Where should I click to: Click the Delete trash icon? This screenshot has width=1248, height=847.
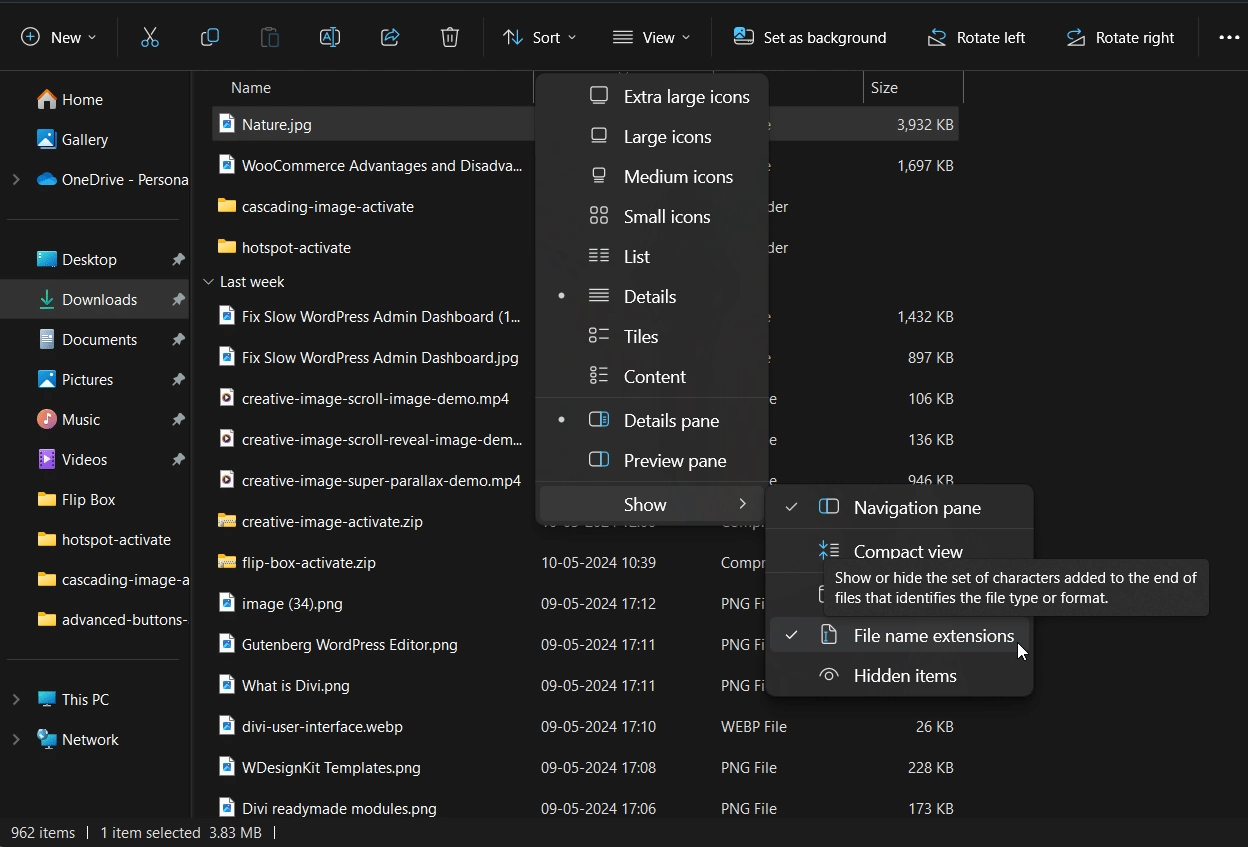pyautogui.click(x=450, y=37)
